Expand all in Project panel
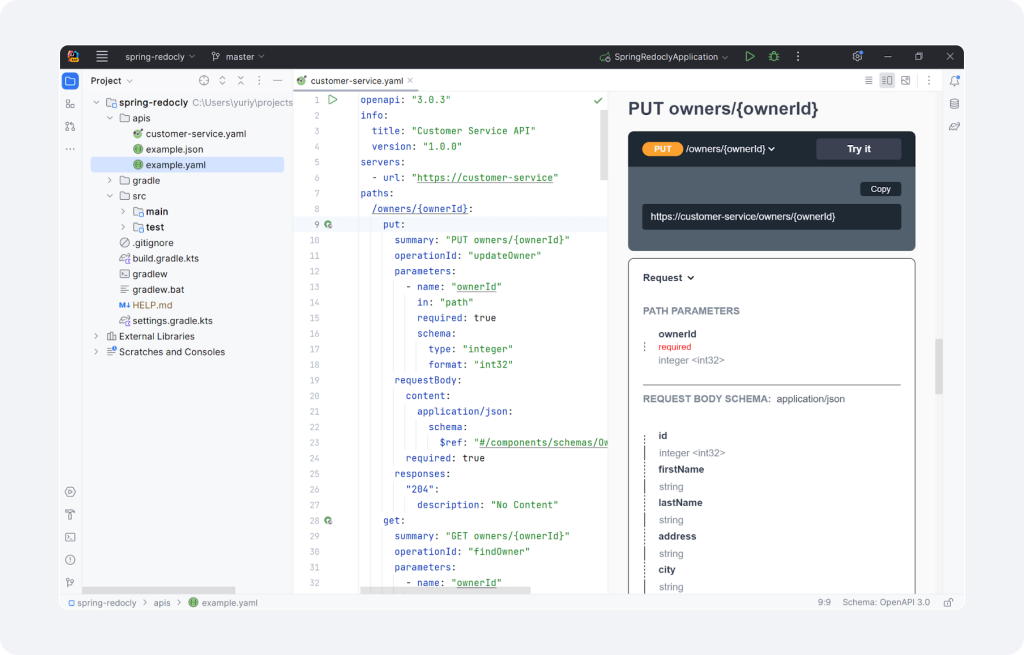Image resolution: width=1024 pixels, height=655 pixels. (222, 80)
